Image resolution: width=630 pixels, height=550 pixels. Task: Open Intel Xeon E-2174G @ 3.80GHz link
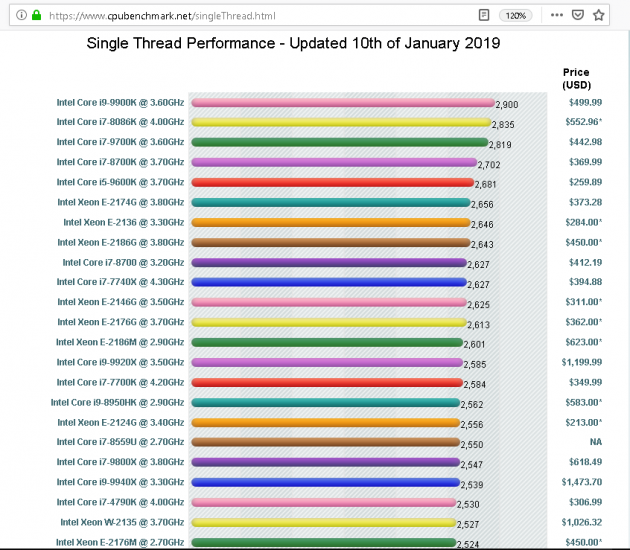point(121,202)
